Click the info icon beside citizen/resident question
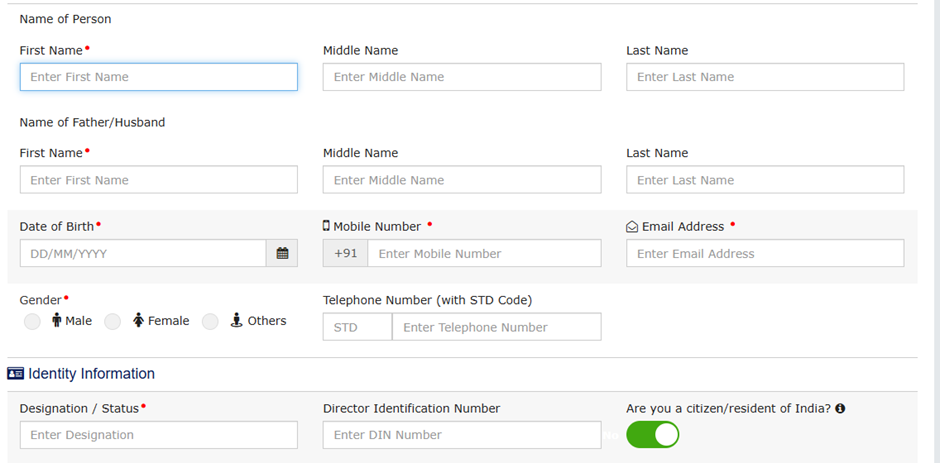This screenshot has height=463, width=940. pos(840,409)
